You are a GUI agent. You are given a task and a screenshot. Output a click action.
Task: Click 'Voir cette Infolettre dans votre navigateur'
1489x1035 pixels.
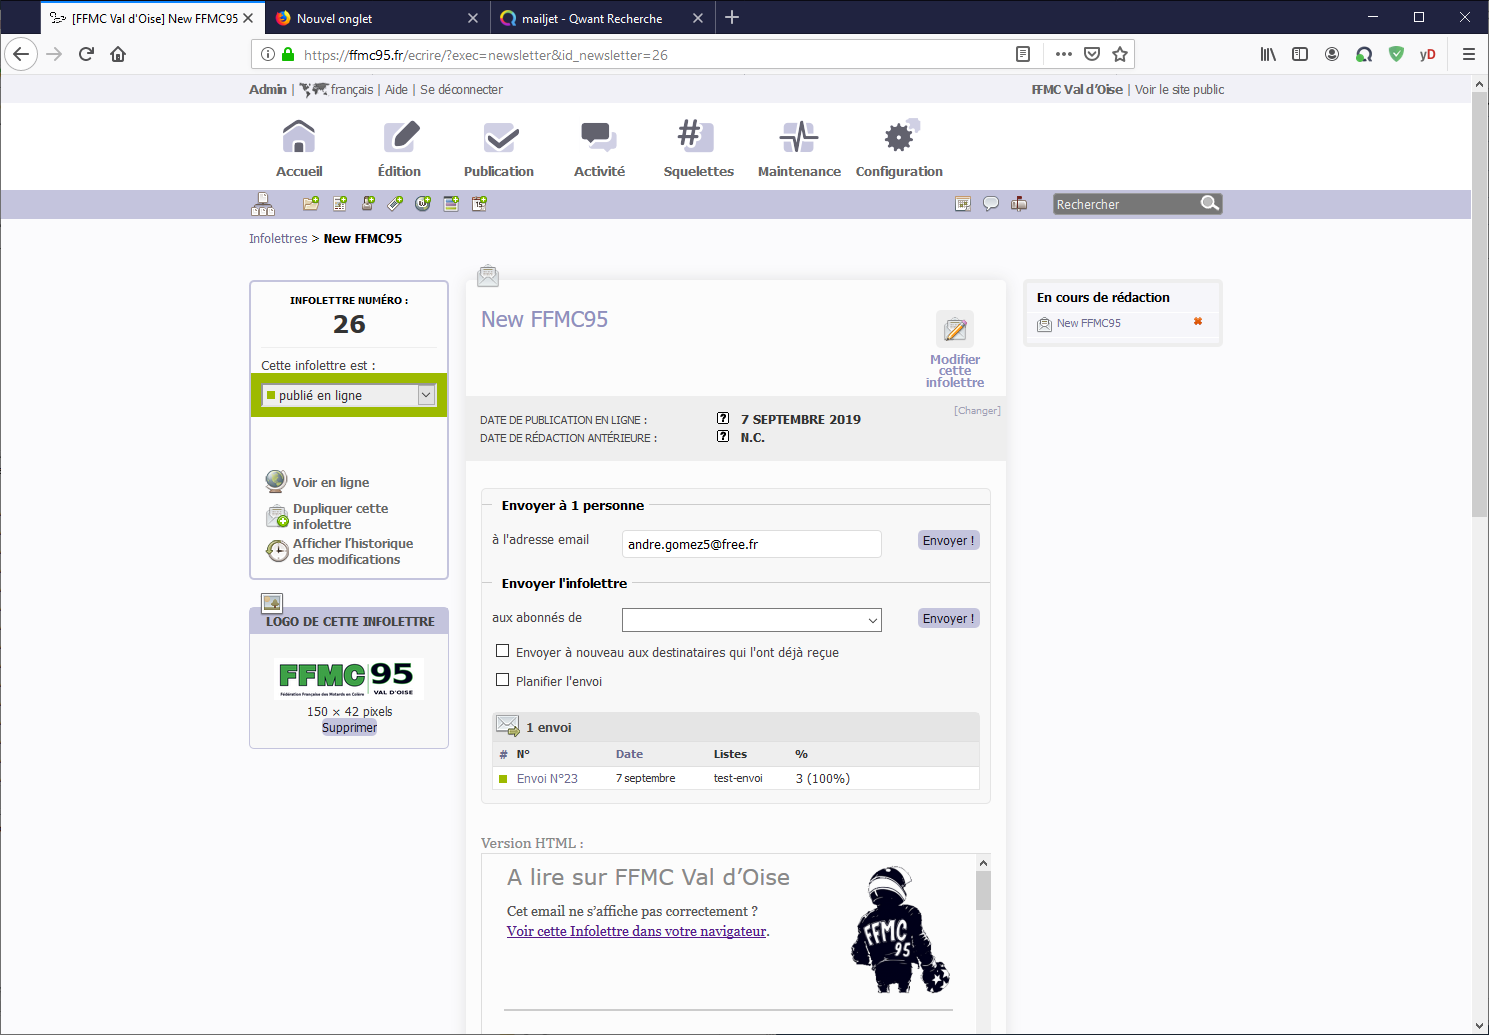click(637, 931)
